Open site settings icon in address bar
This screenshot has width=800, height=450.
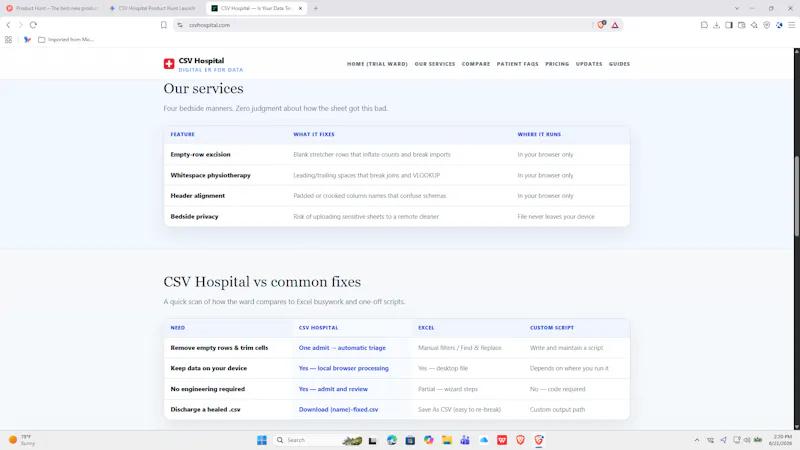pos(180,24)
